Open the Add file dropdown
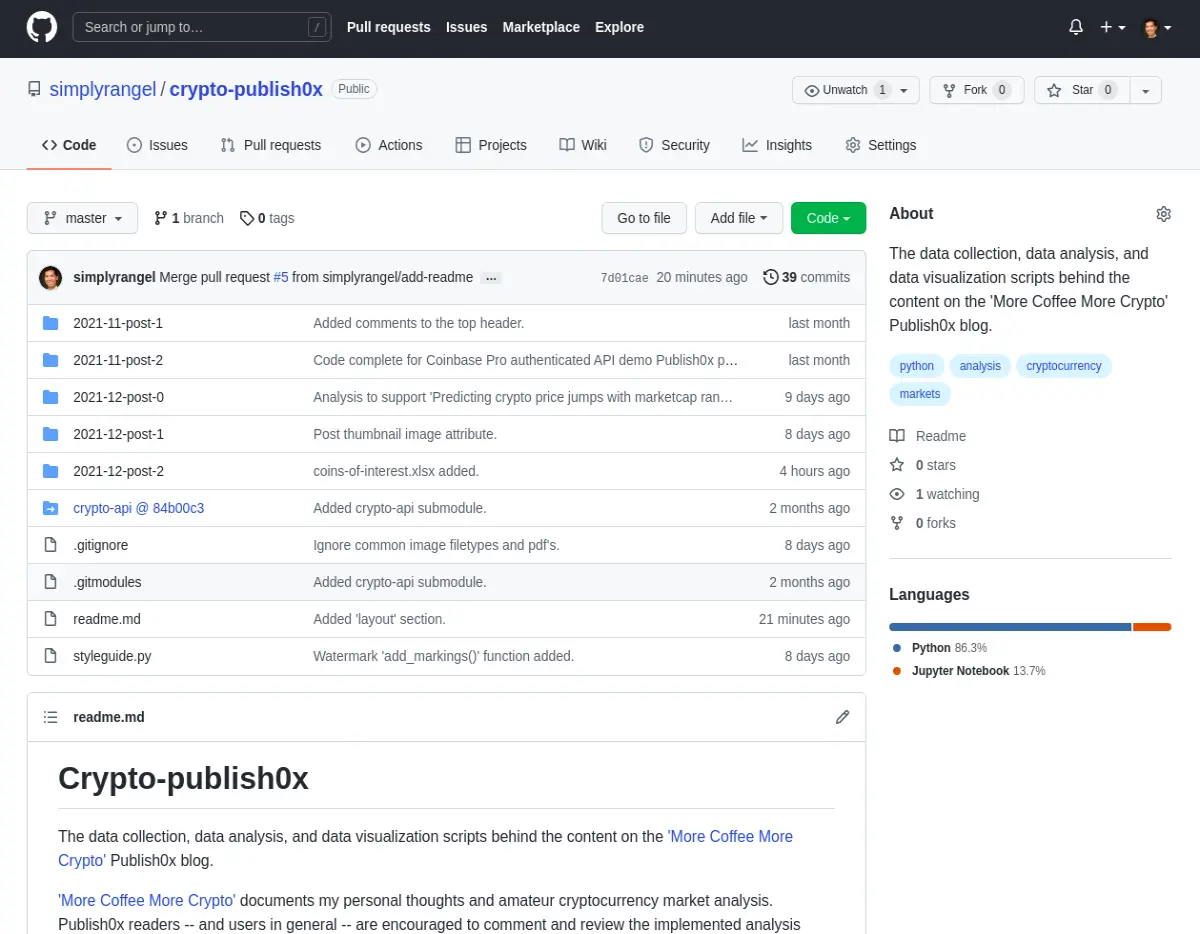Viewport: 1200px width, 934px height. (739, 218)
